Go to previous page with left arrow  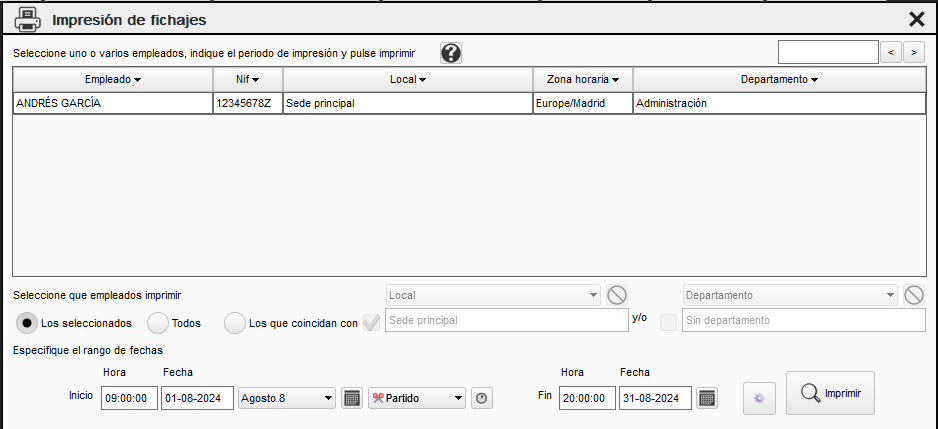[x=891, y=52]
